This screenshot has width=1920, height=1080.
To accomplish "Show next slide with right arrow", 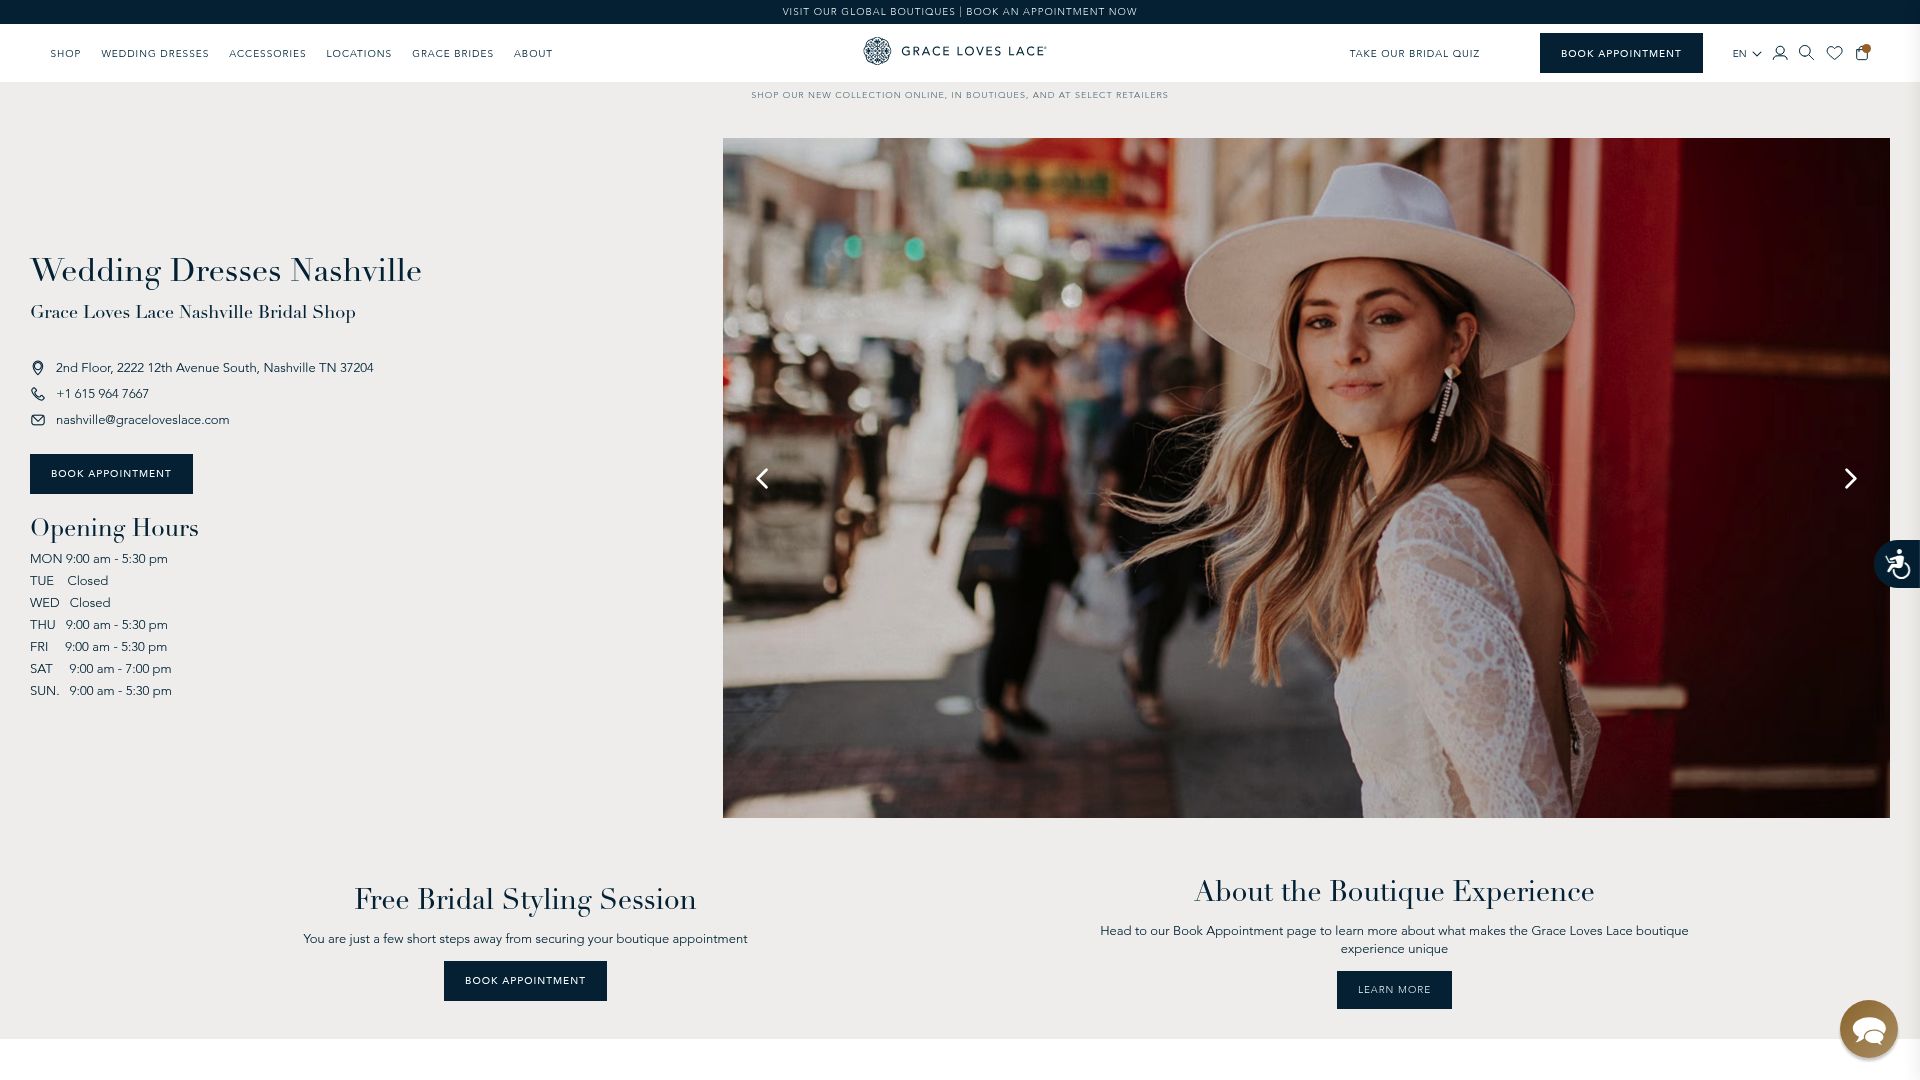I will pos(1850,479).
